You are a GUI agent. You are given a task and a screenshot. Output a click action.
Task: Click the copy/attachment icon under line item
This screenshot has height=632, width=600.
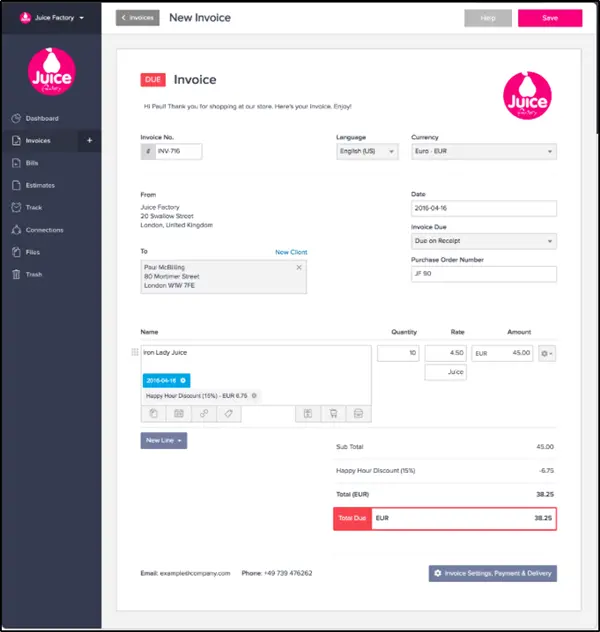click(x=154, y=414)
